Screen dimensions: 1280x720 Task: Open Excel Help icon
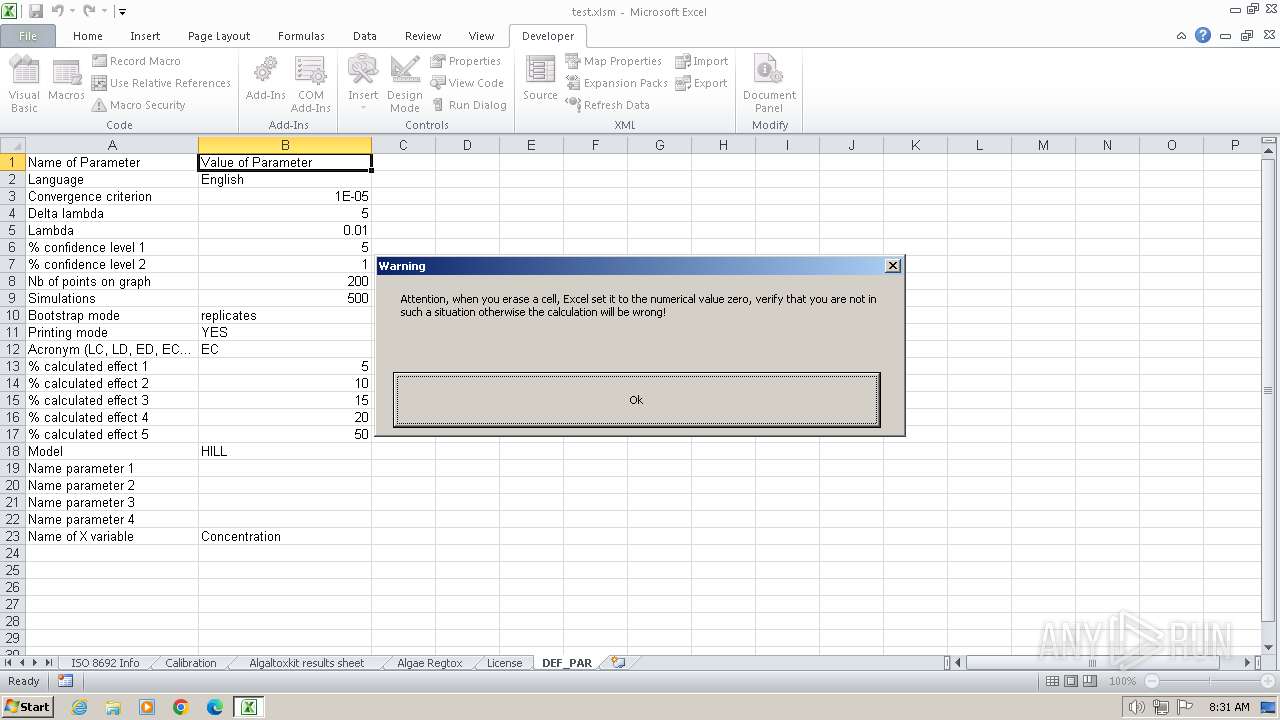coord(1203,35)
